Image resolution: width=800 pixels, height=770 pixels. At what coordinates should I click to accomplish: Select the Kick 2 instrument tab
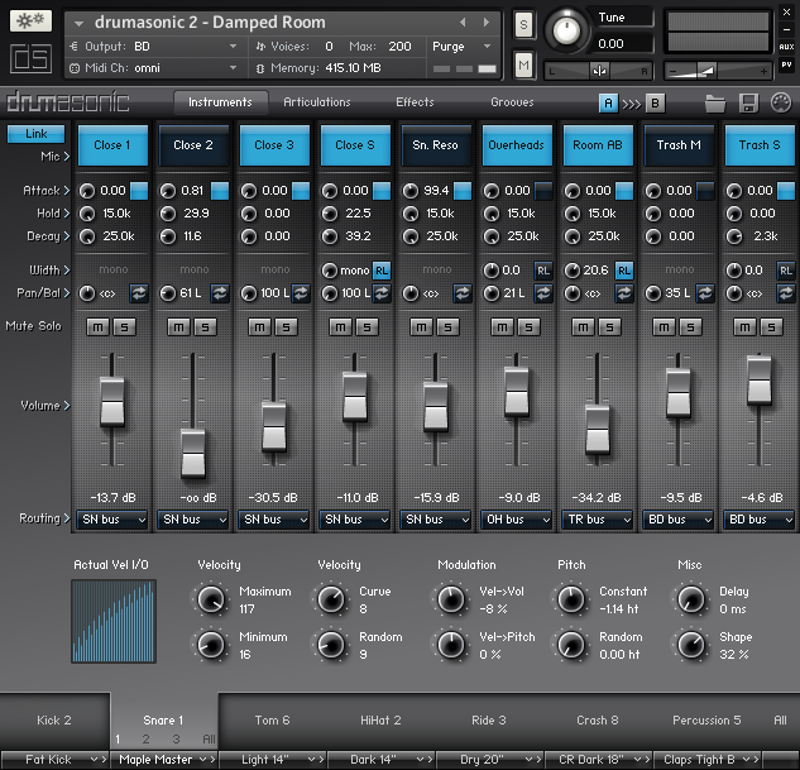(55, 721)
